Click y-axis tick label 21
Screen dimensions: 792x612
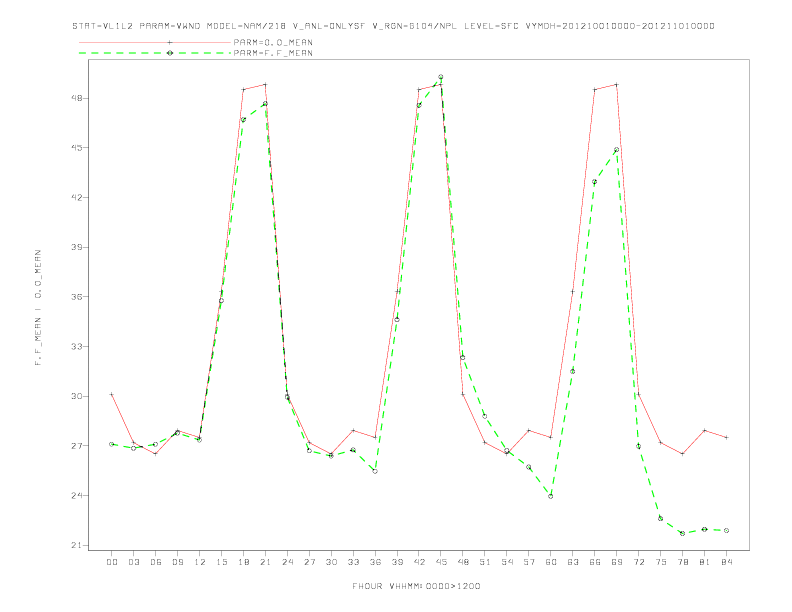[77, 545]
